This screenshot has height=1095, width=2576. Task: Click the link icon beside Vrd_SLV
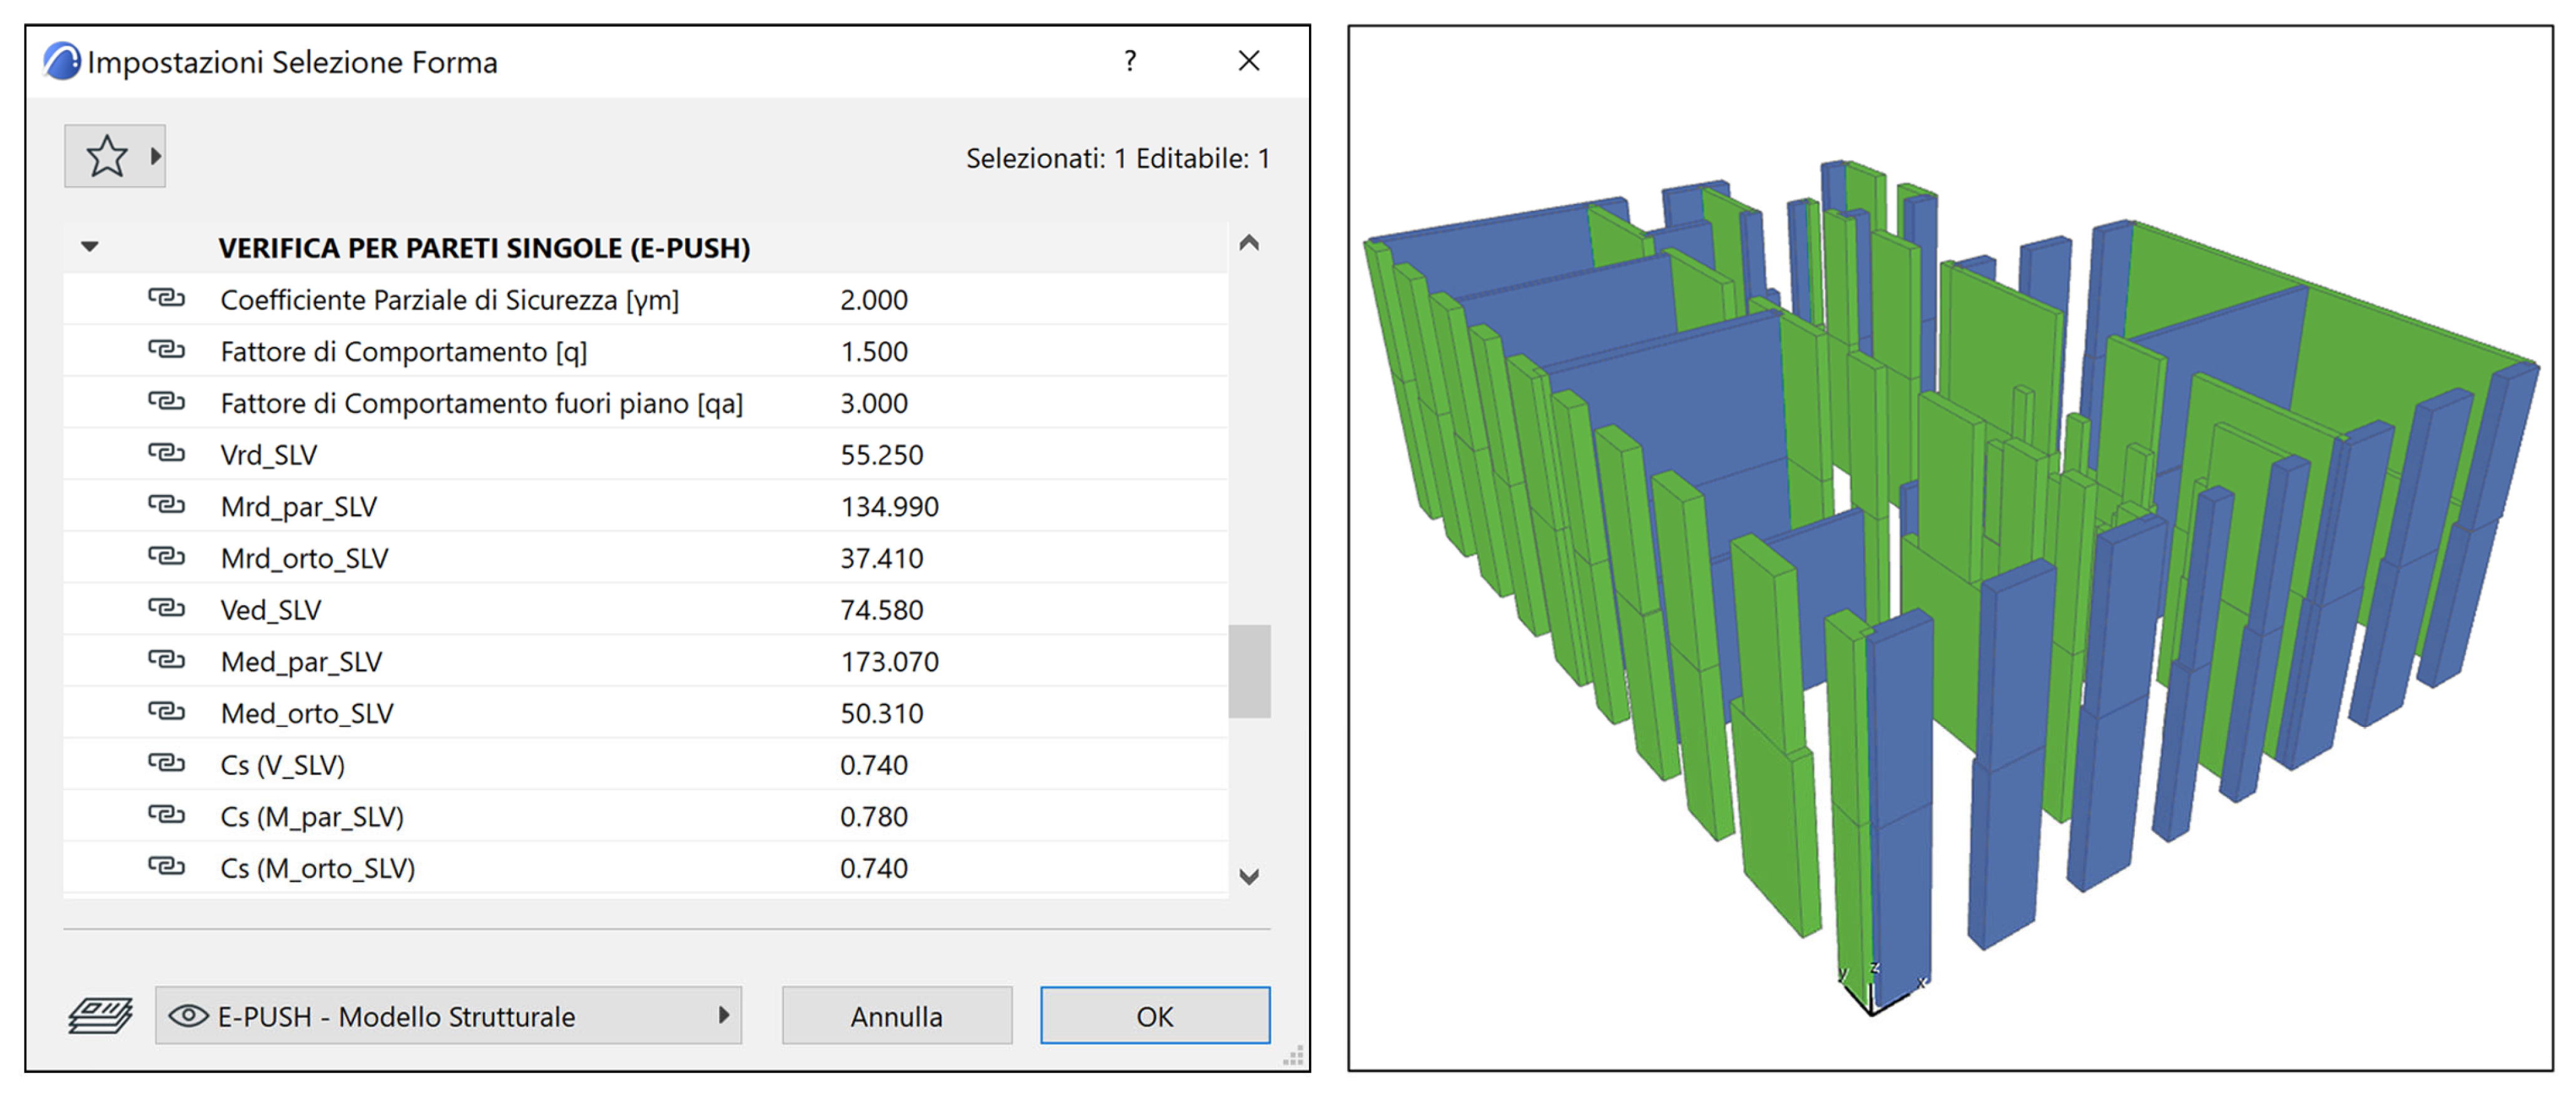(x=166, y=454)
